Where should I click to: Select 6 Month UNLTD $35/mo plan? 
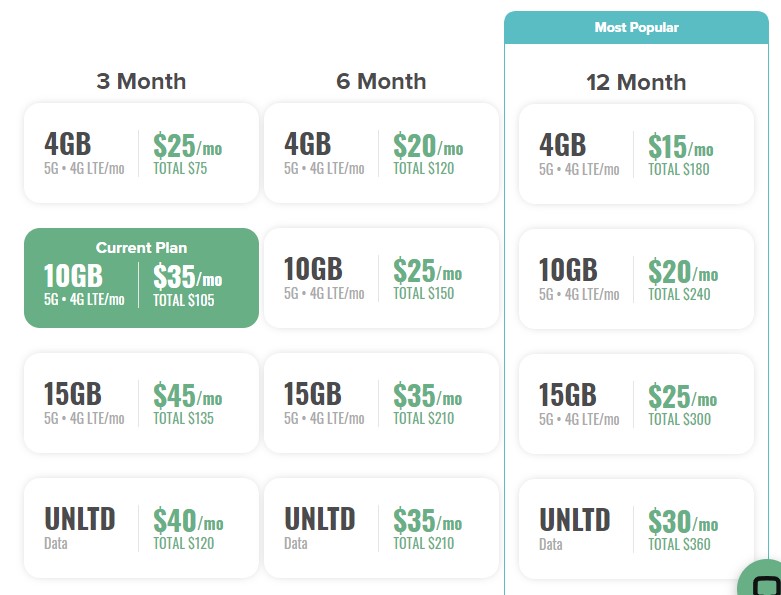(382, 528)
